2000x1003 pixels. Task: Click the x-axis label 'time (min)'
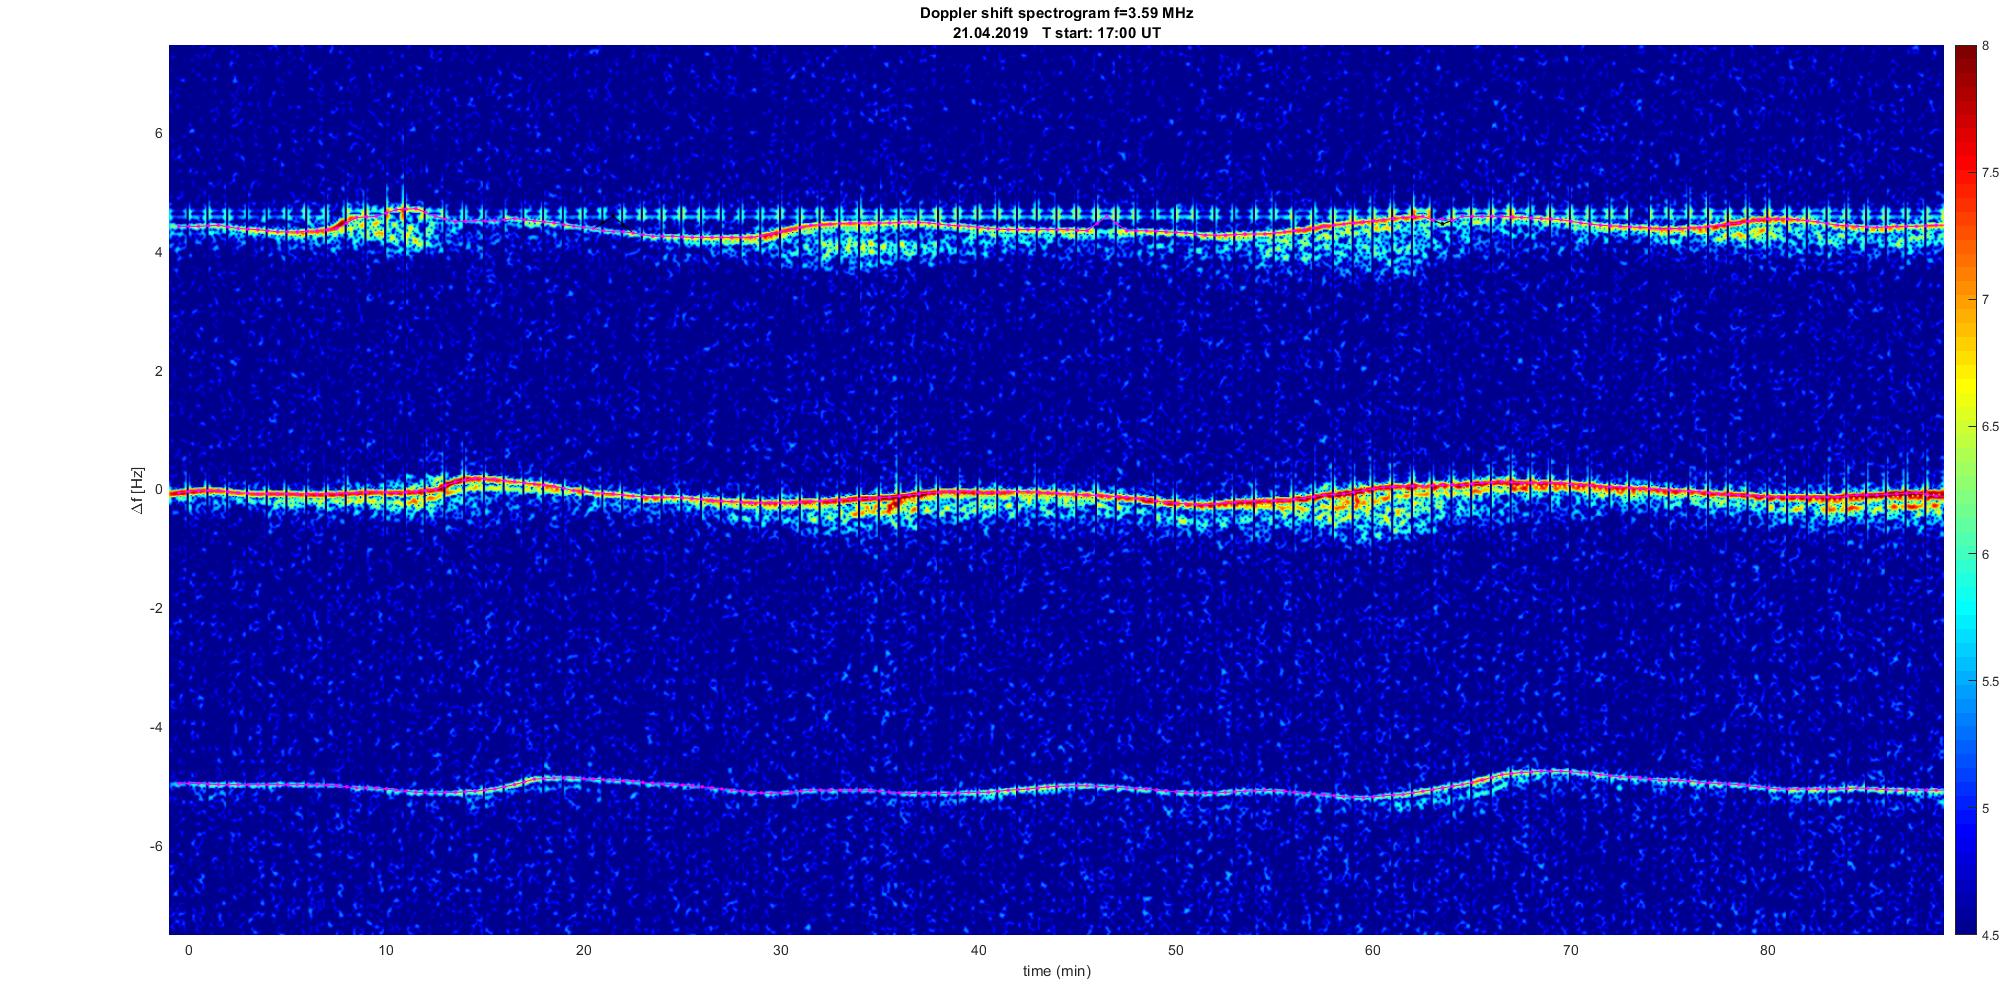1056,971
